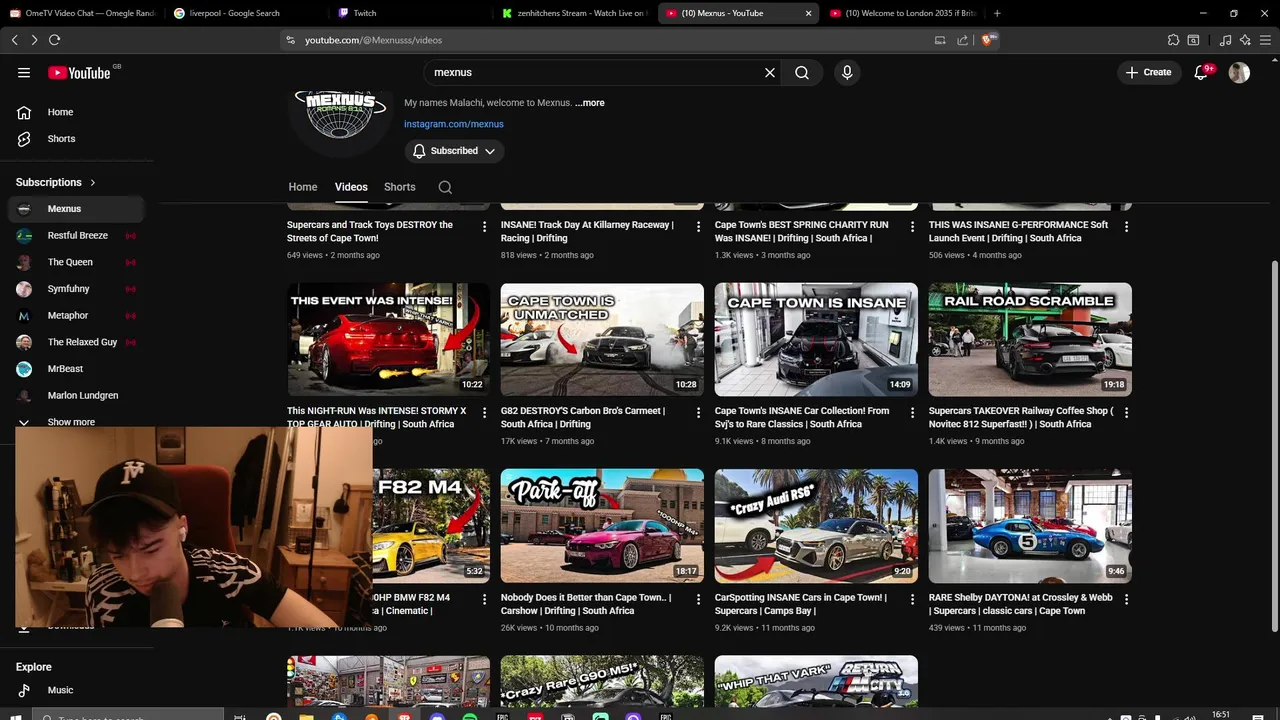Open the sidebar search panel toolbar icon

click(x=1193, y=40)
